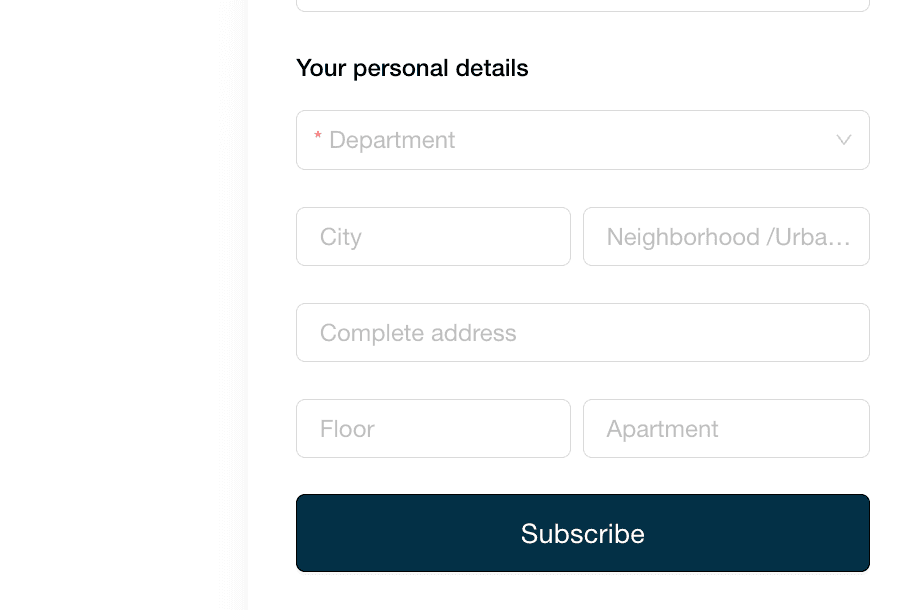The width and height of the screenshot is (912, 610).
Task: Click the Department placeholder text
Action: (x=391, y=140)
